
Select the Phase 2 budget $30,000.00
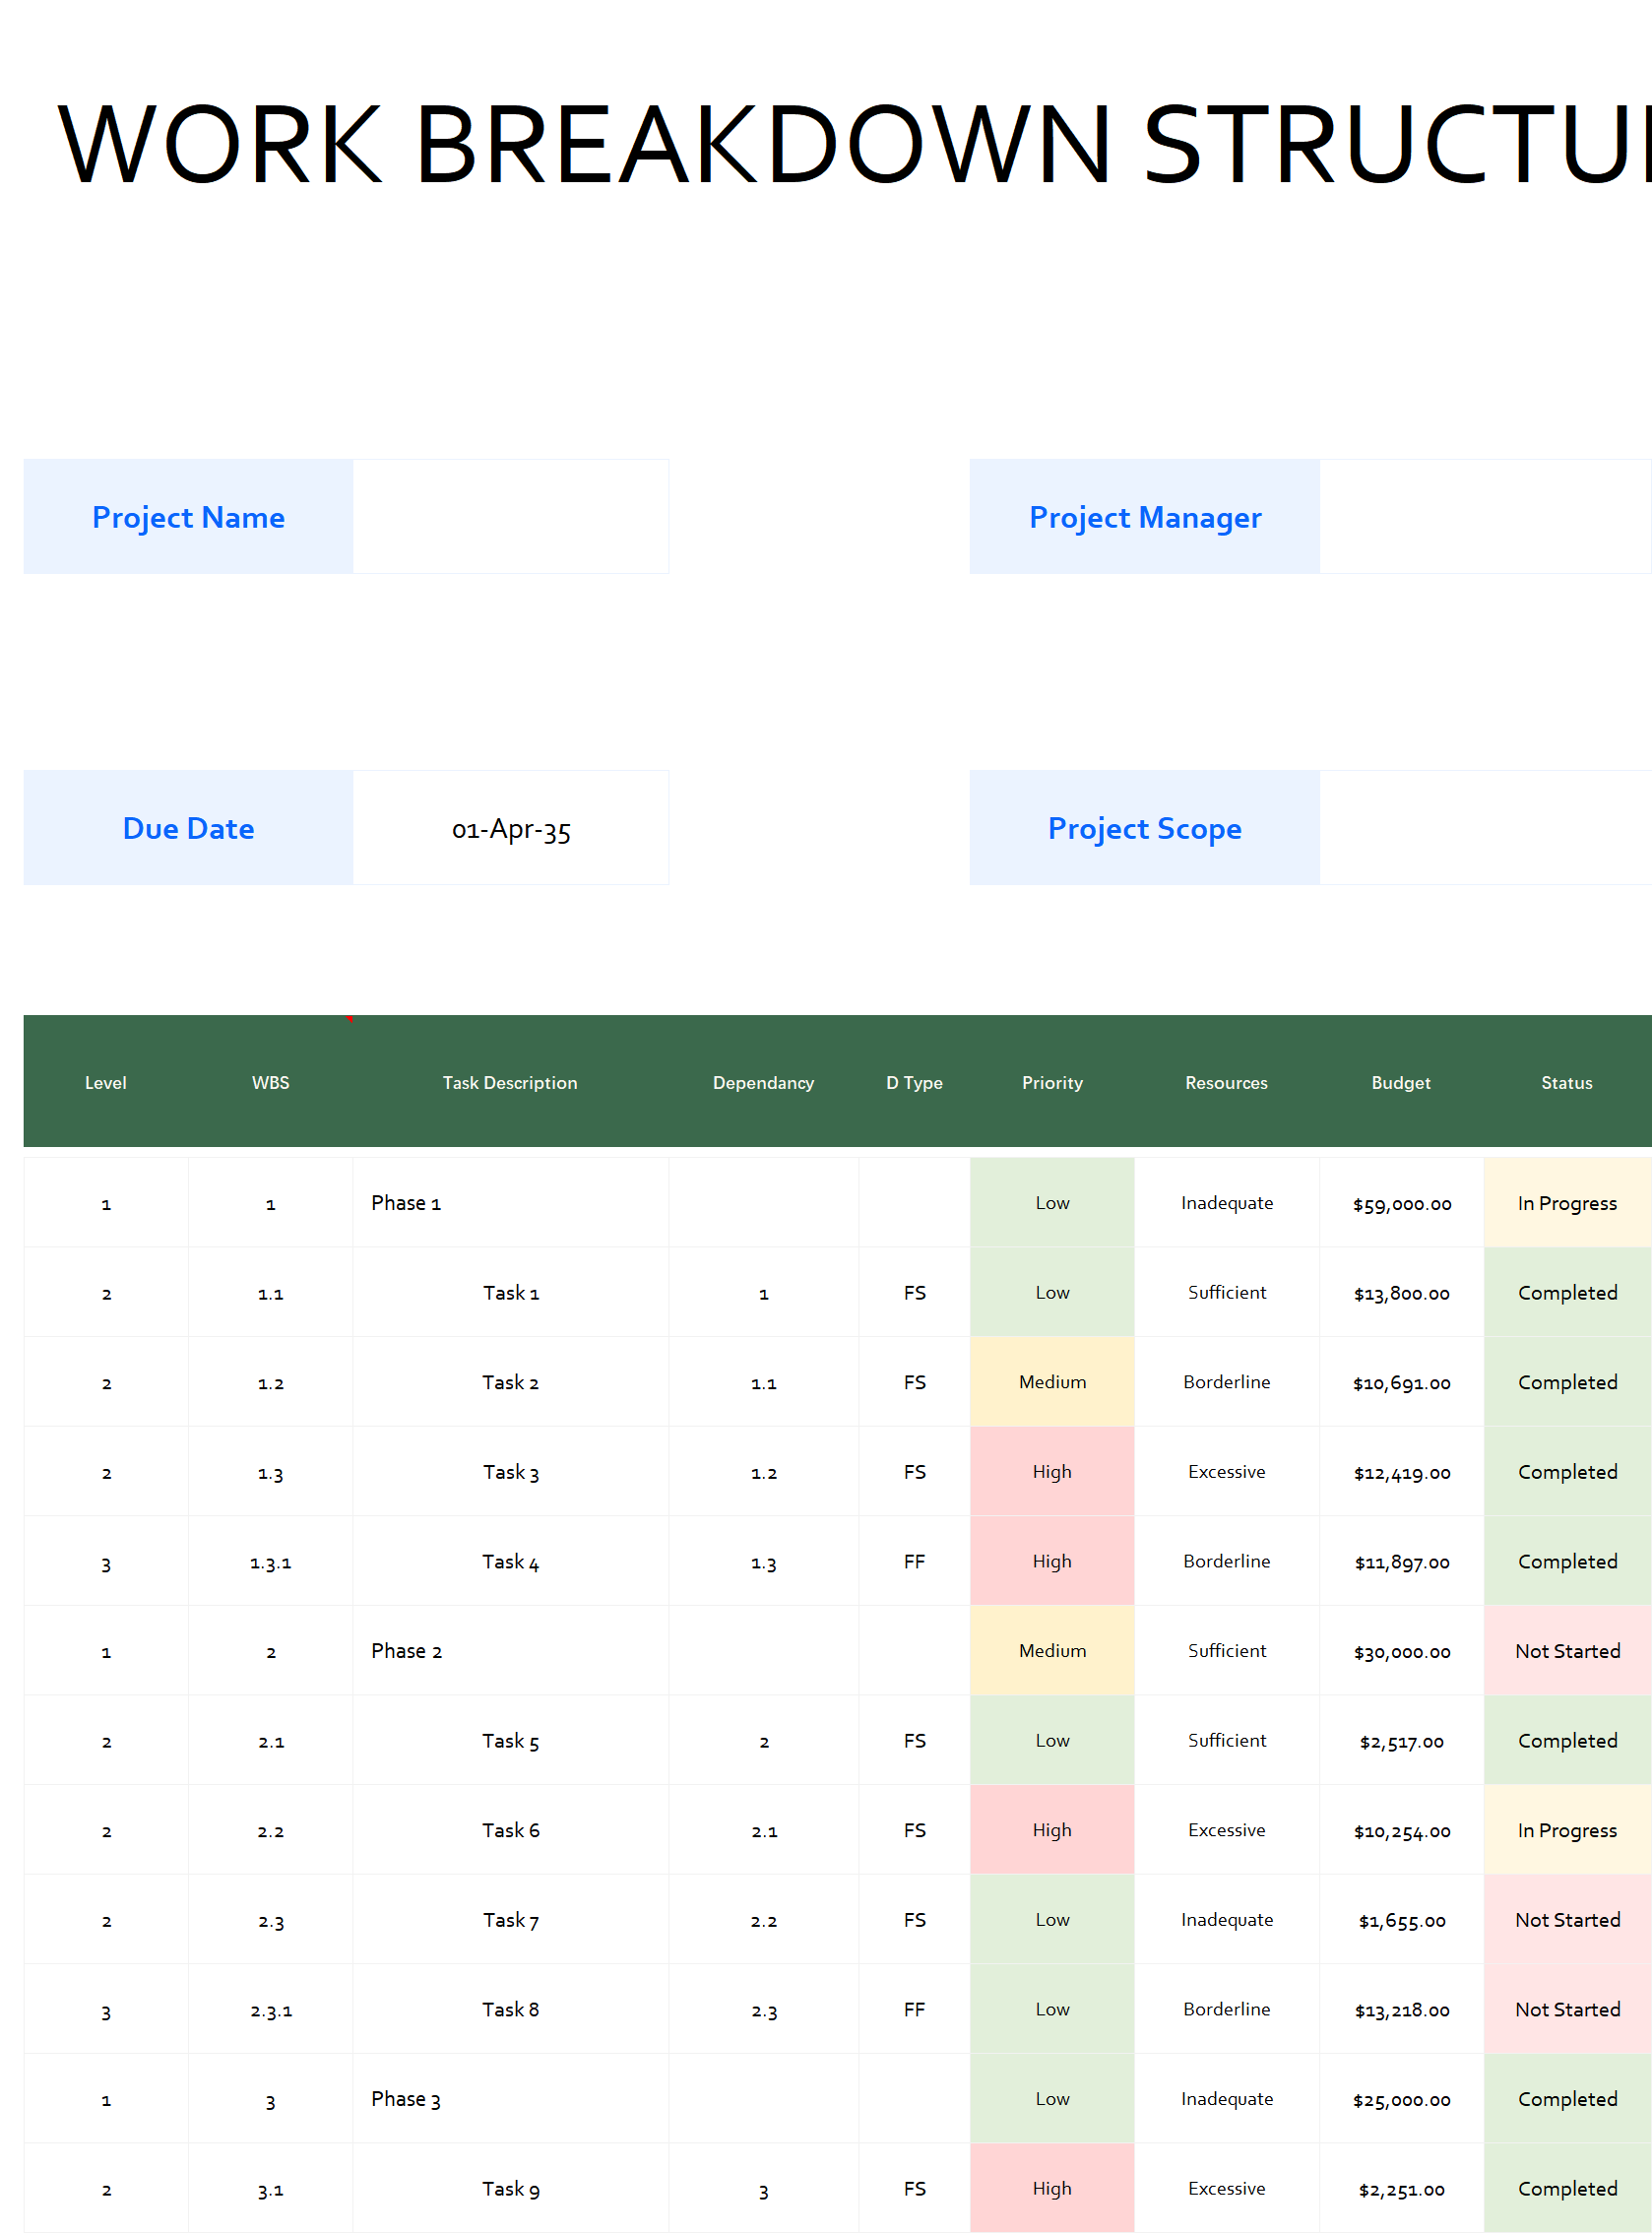point(1402,1650)
